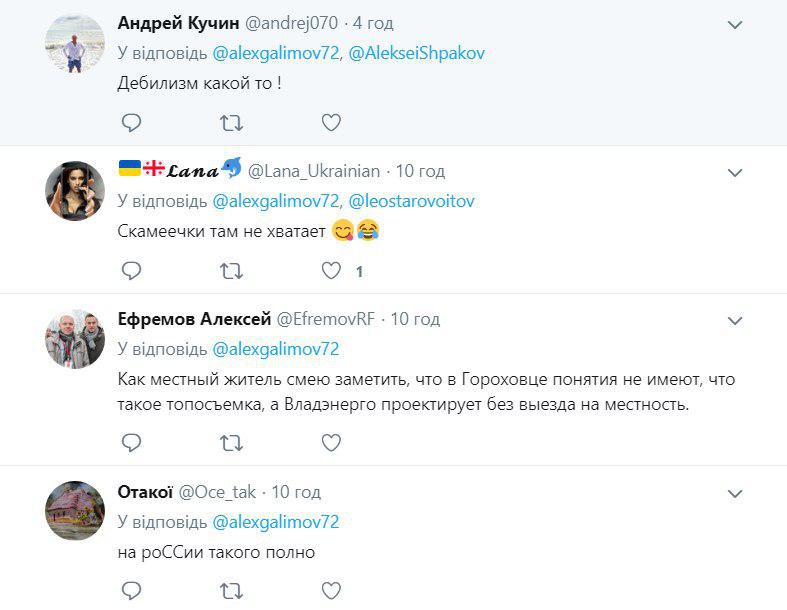
Task: Open Андрей Кучин's profile picture
Action: pyautogui.click(x=76, y=45)
